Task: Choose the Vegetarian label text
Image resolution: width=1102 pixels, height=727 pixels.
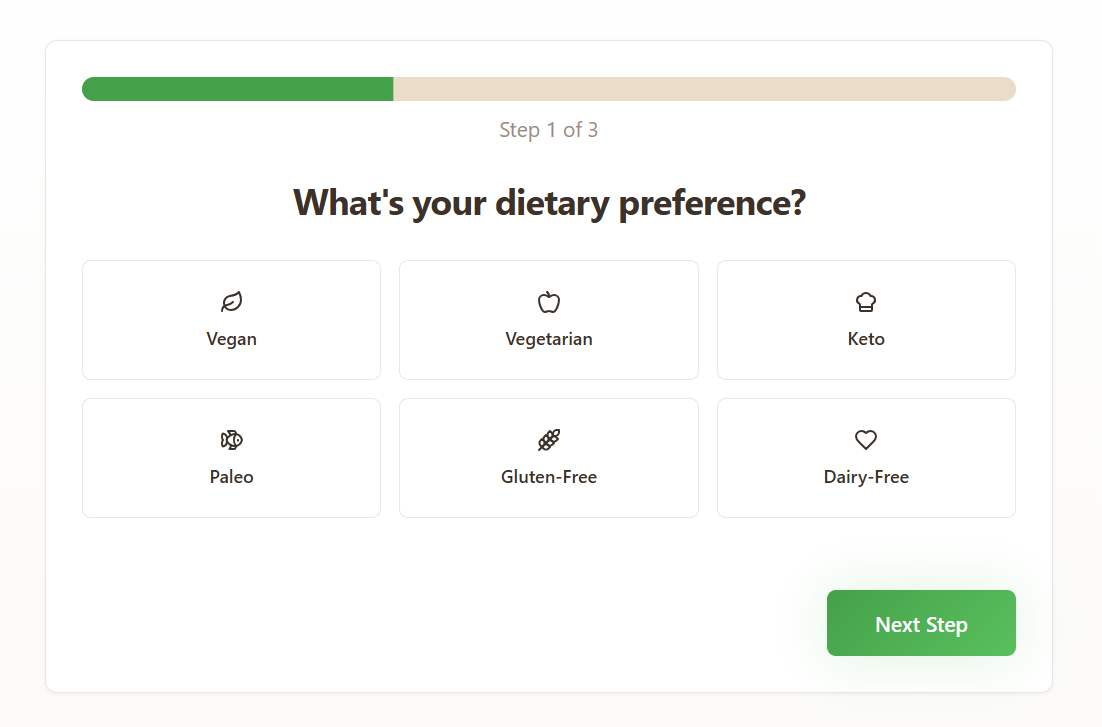Action: [549, 339]
